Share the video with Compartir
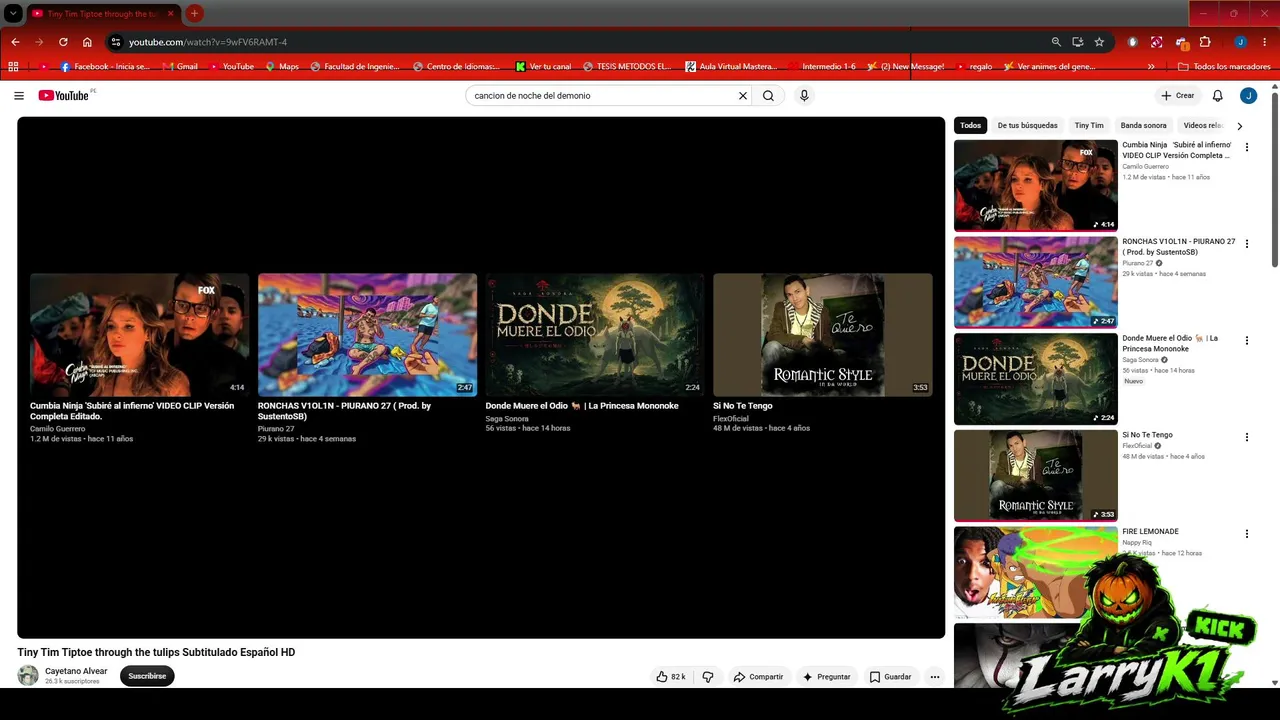1280x720 pixels. click(x=758, y=677)
